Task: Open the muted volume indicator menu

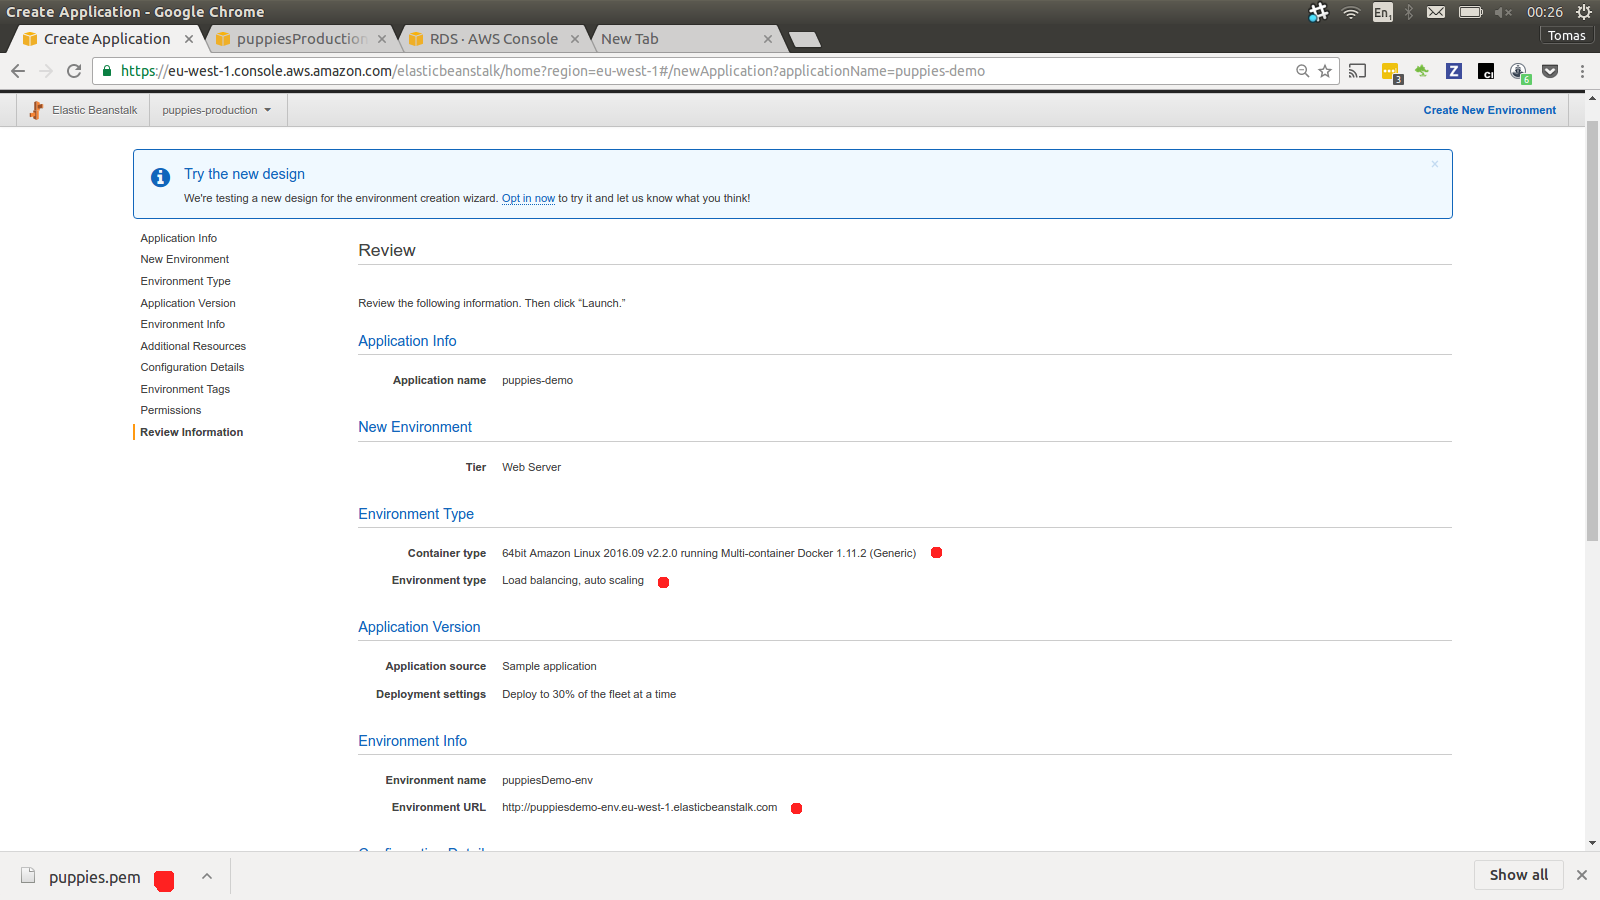Action: point(1503,12)
